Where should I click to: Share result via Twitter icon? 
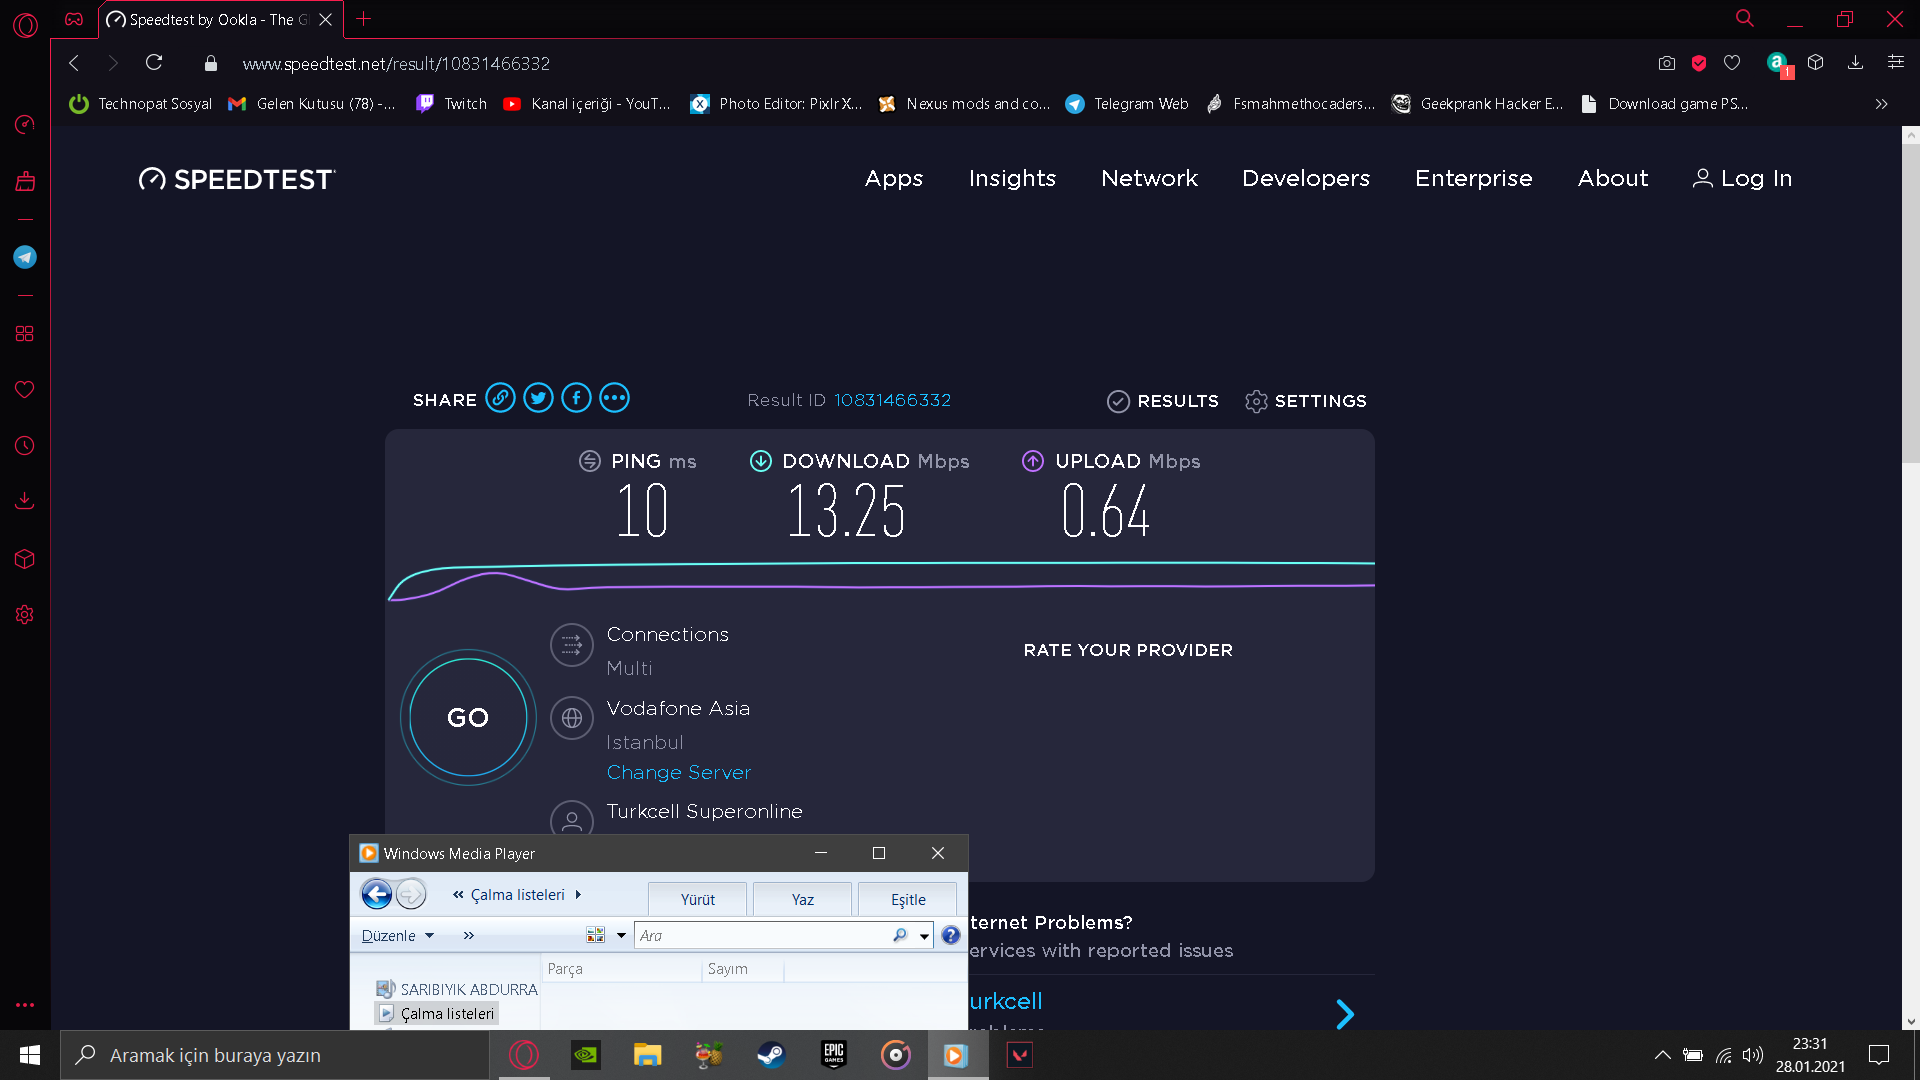click(538, 399)
